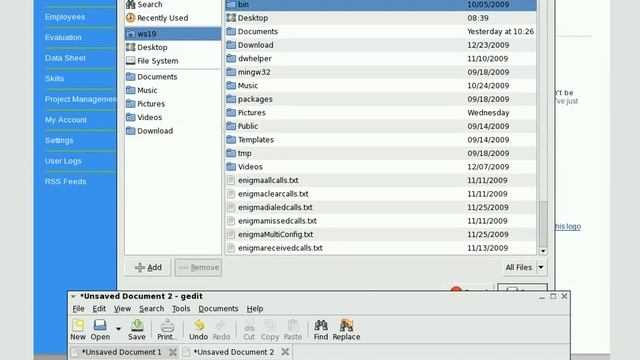Screen dimensions: 640x360
Task: Switch to Unsaved Document 2 tab
Action: [233, 352]
